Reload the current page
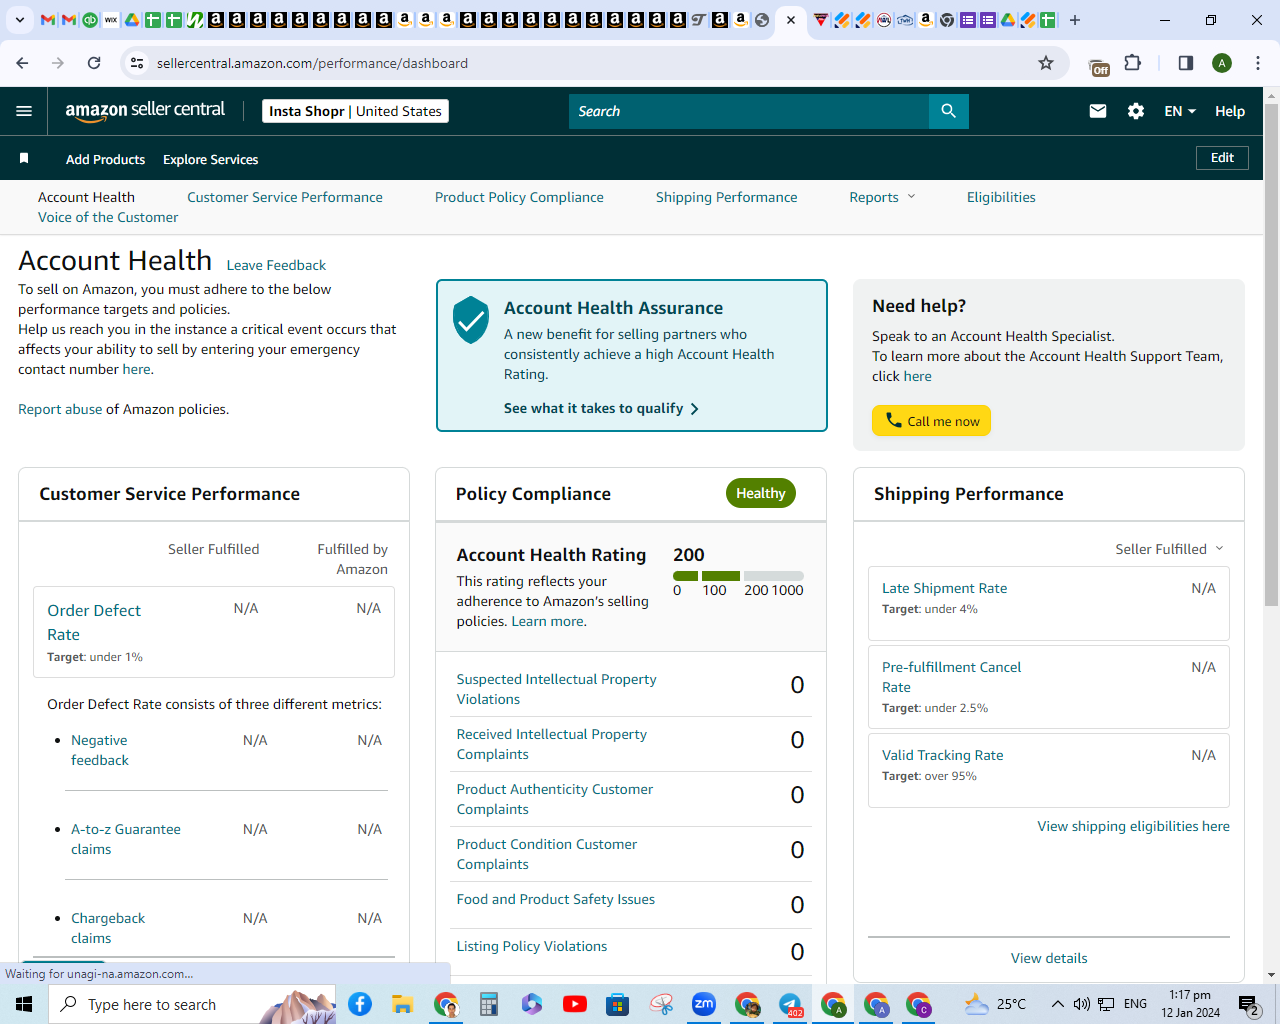The height and width of the screenshot is (1024, 1280). [94, 63]
